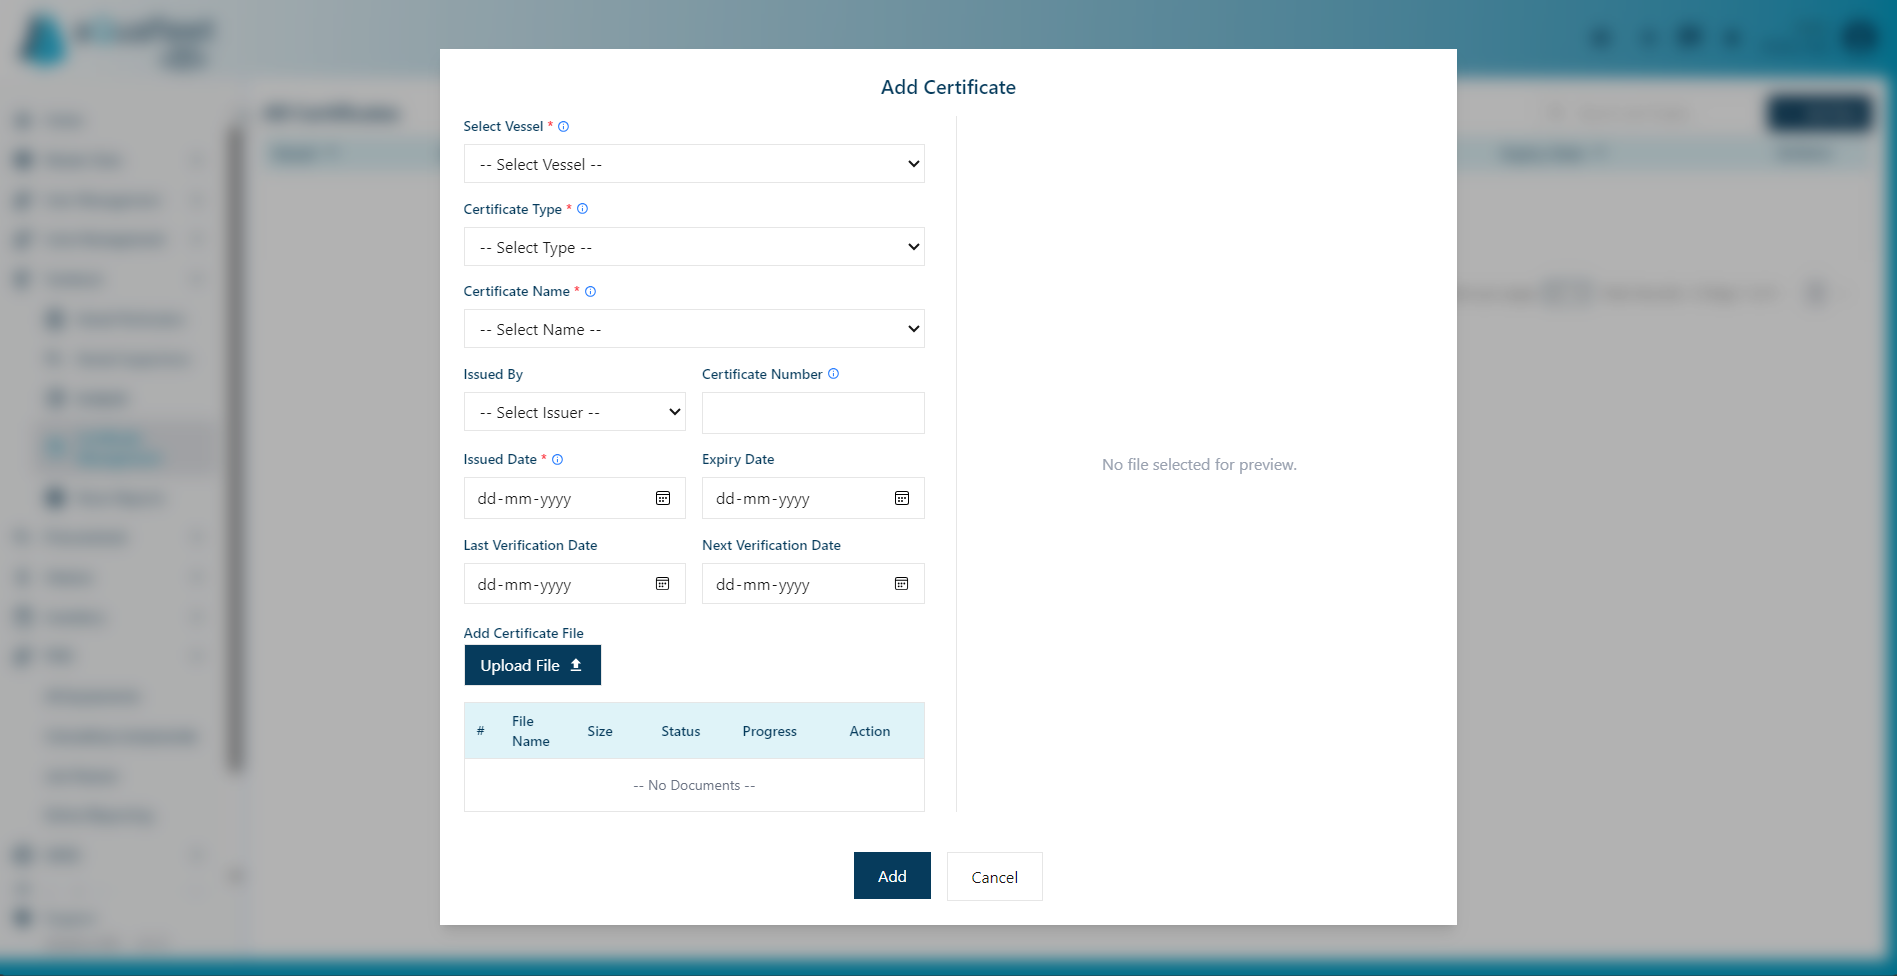Cancel the Add Certificate dialog
The height and width of the screenshot is (976, 1897).
tap(993, 876)
